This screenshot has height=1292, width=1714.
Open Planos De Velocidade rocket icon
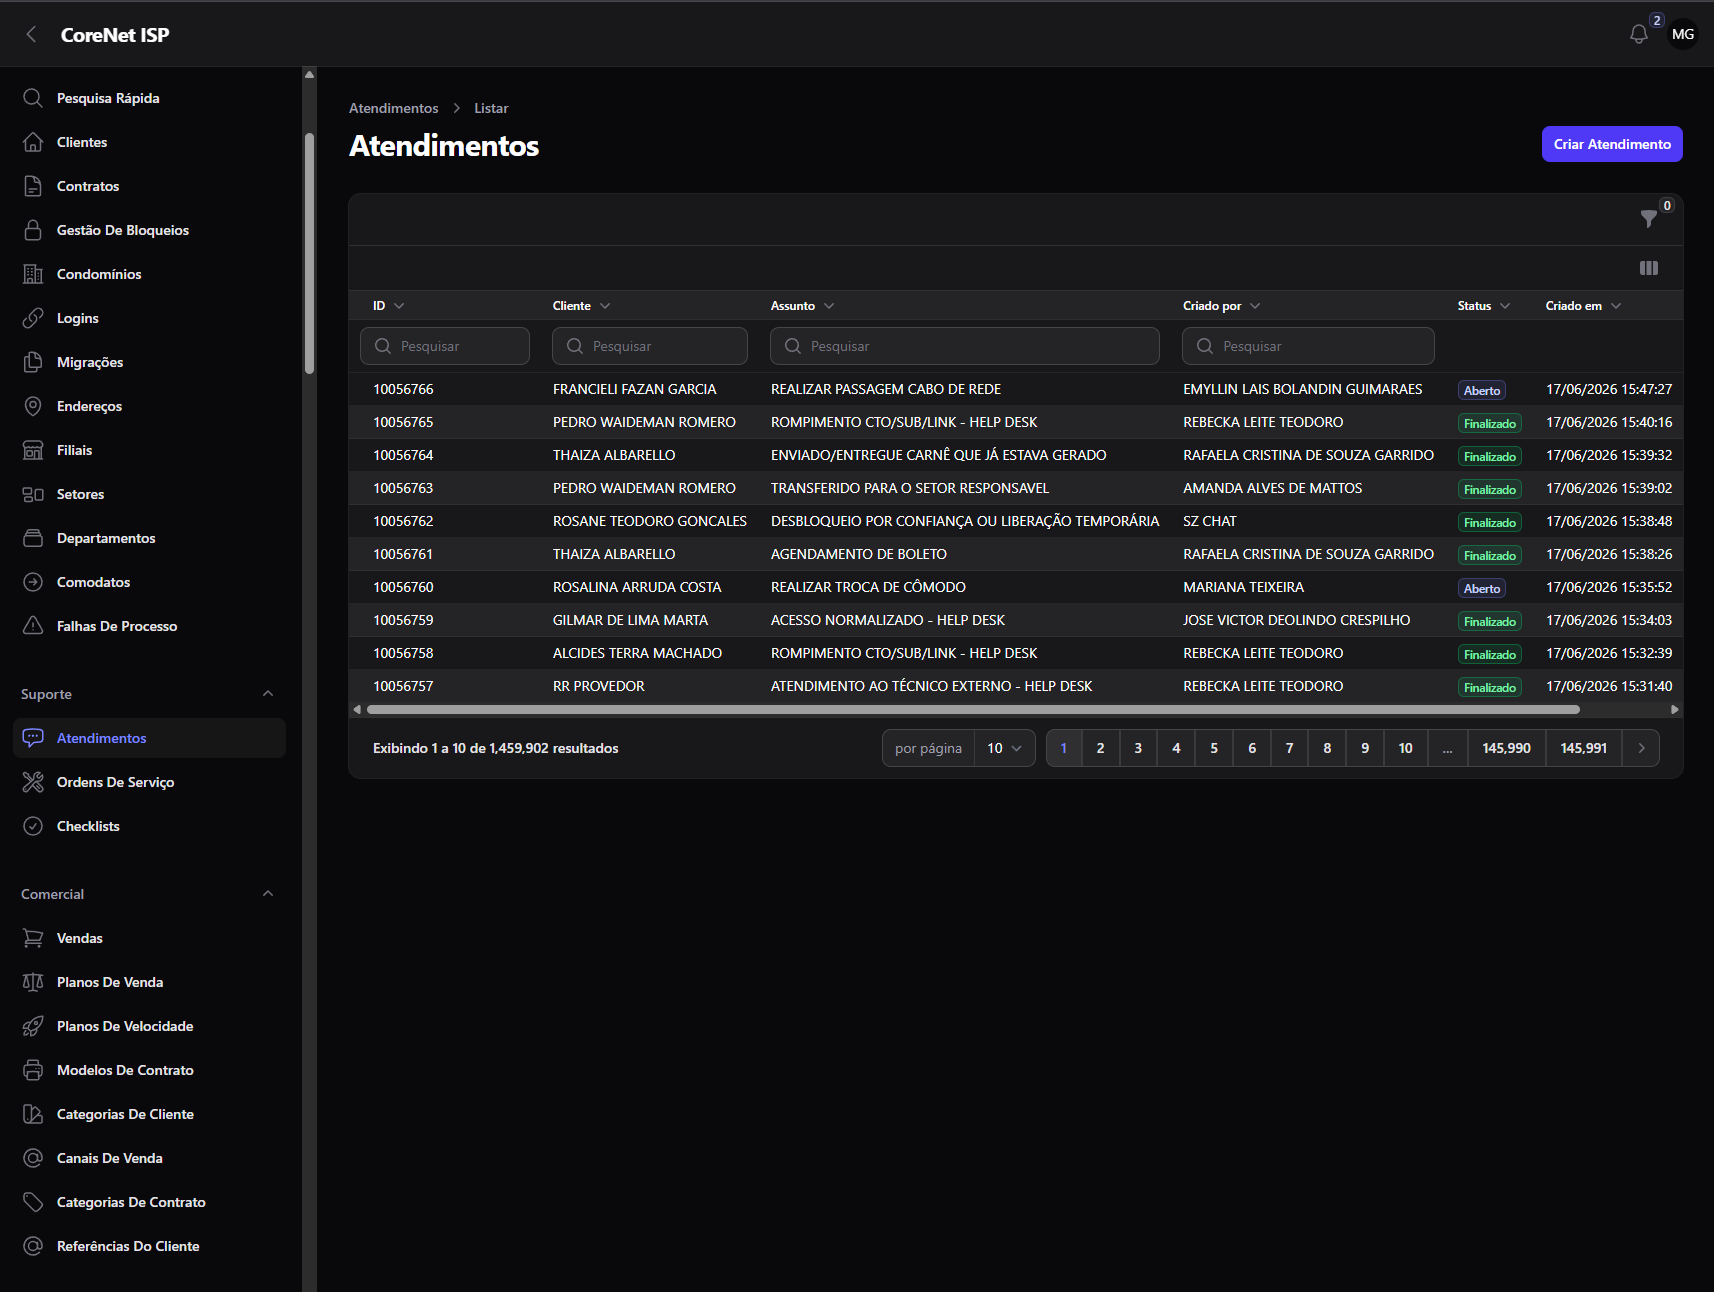coord(33,1026)
